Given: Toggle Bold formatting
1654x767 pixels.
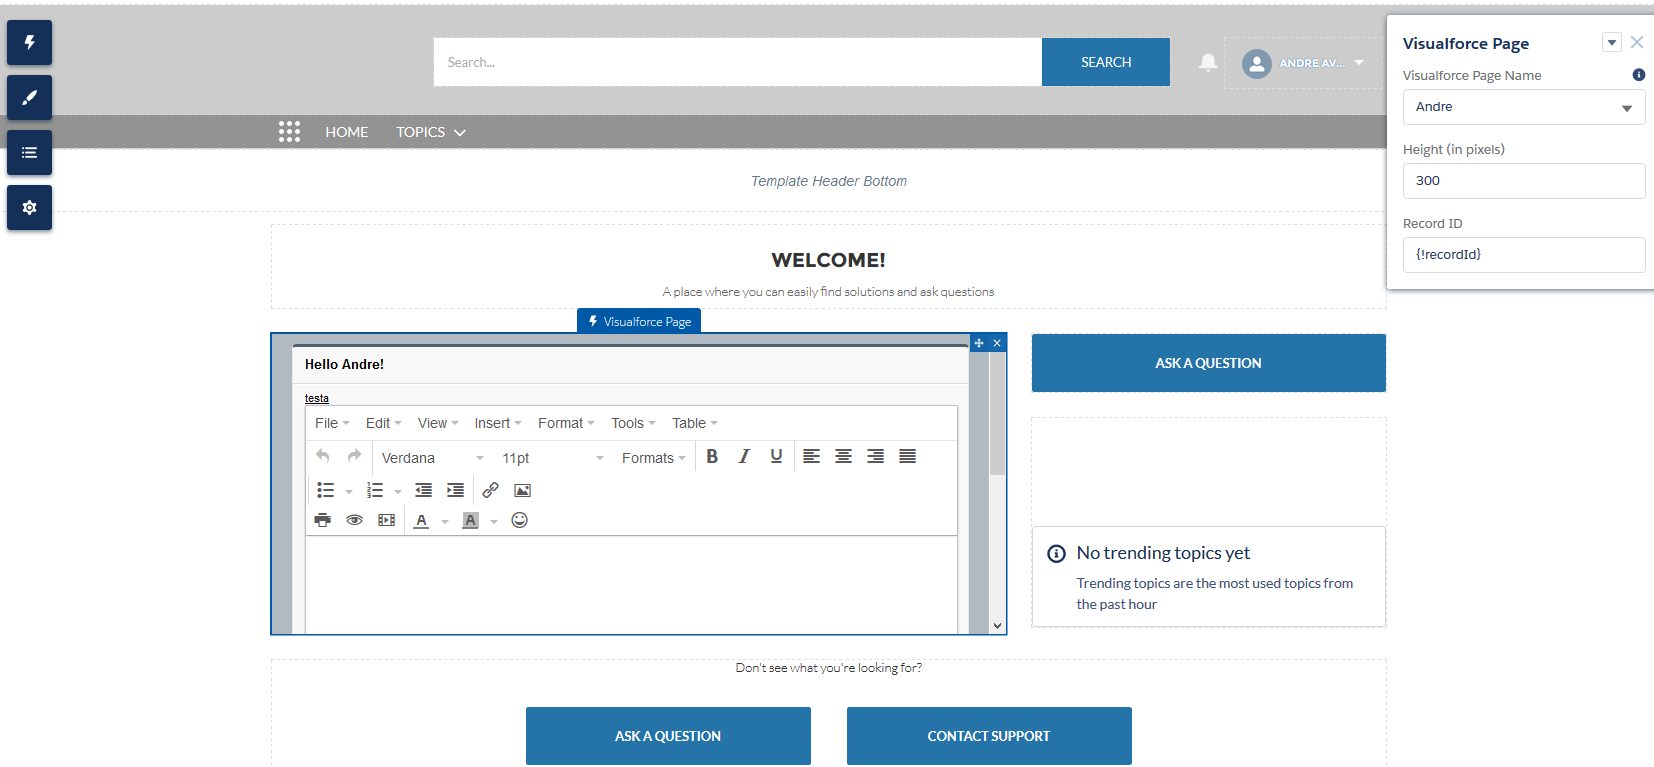Looking at the screenshot, I should (x=712, y=456).
